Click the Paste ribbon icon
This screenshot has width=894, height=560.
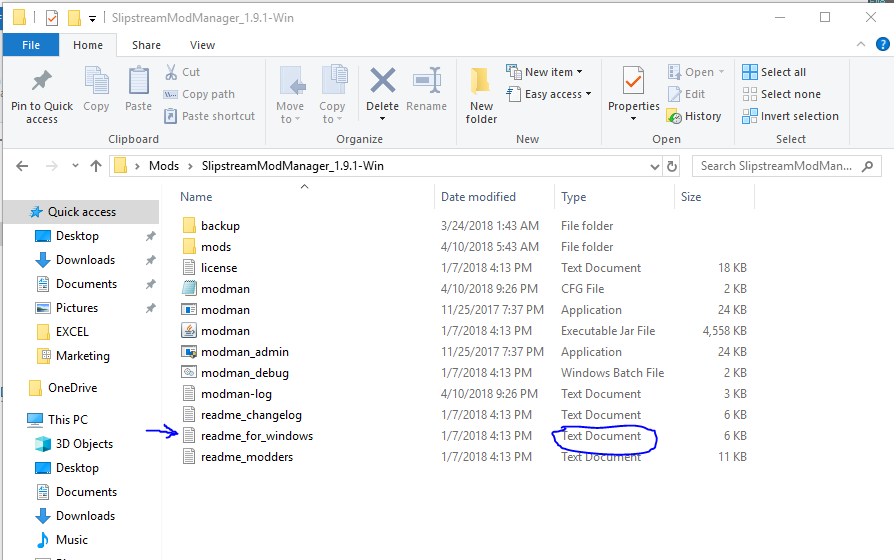click(139, 80)
